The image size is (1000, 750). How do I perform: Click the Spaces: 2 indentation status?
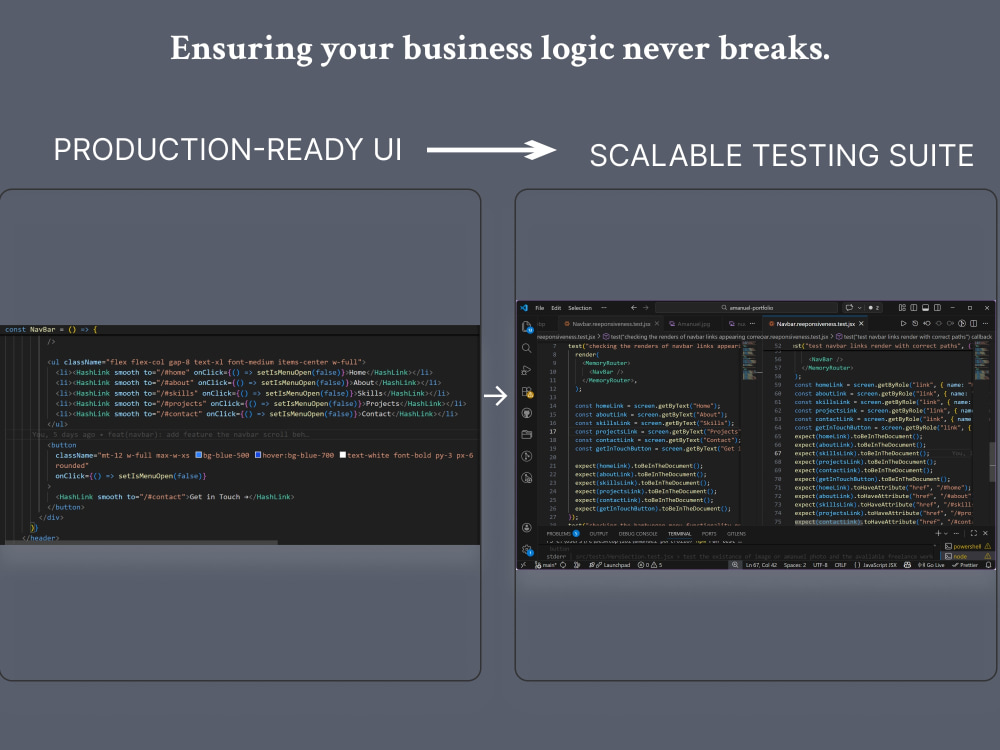coord(795,565)
